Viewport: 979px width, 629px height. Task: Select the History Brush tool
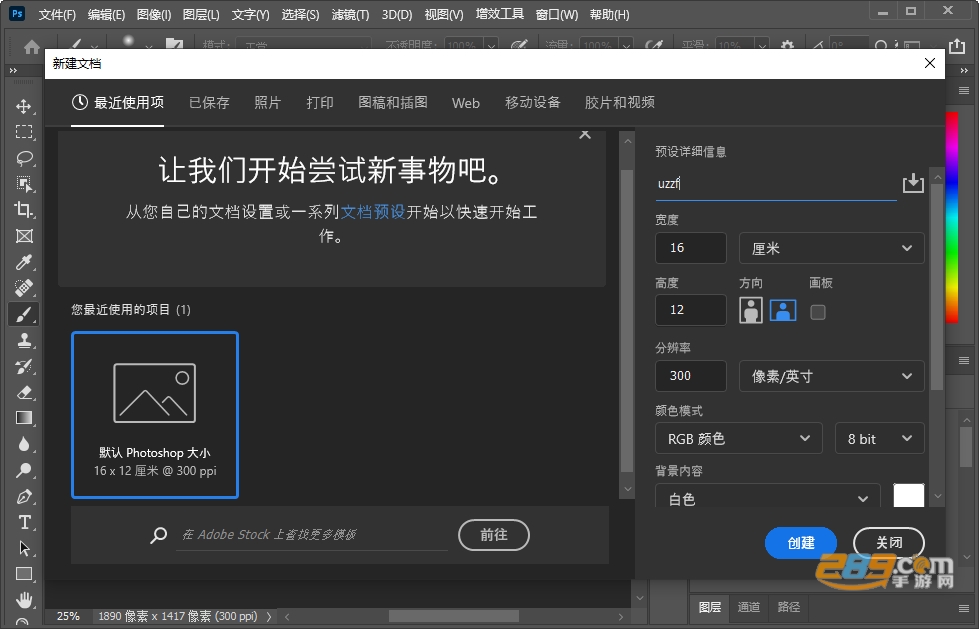click(24, 367)
